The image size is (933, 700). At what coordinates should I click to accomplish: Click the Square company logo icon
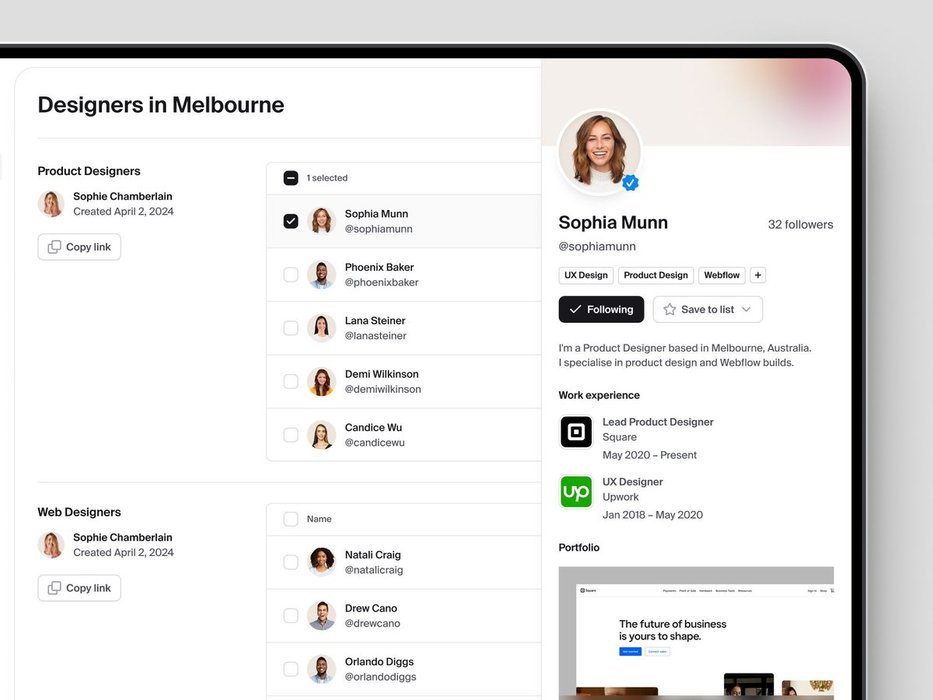(x=576, y=432)
